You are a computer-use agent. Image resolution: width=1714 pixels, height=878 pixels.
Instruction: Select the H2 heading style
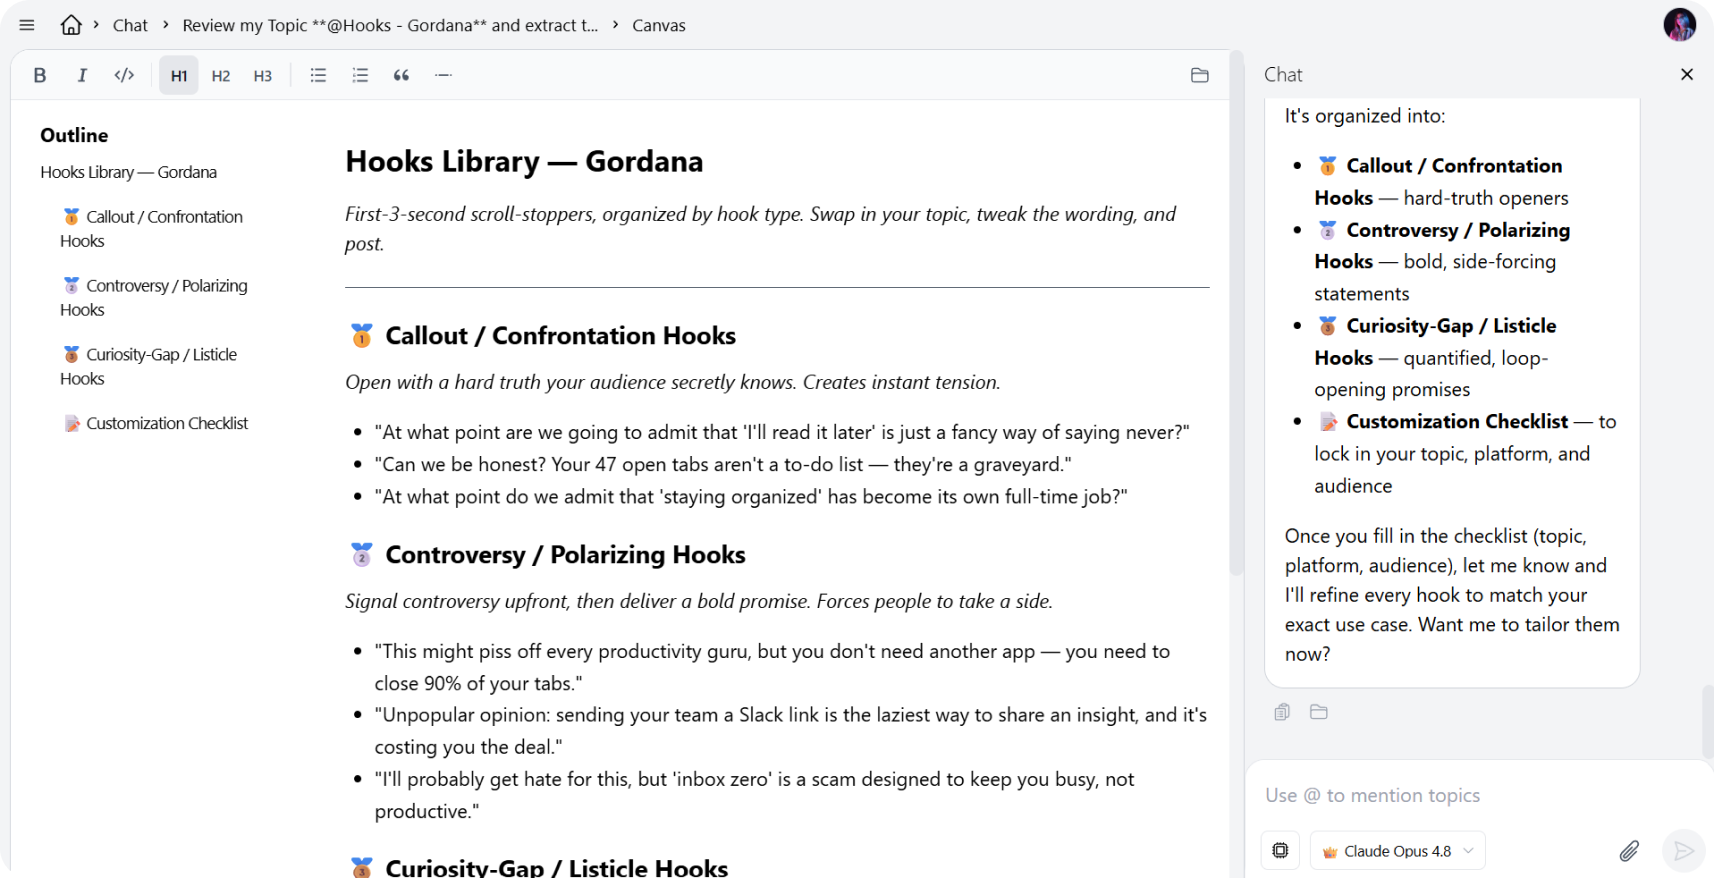point(221,75)
